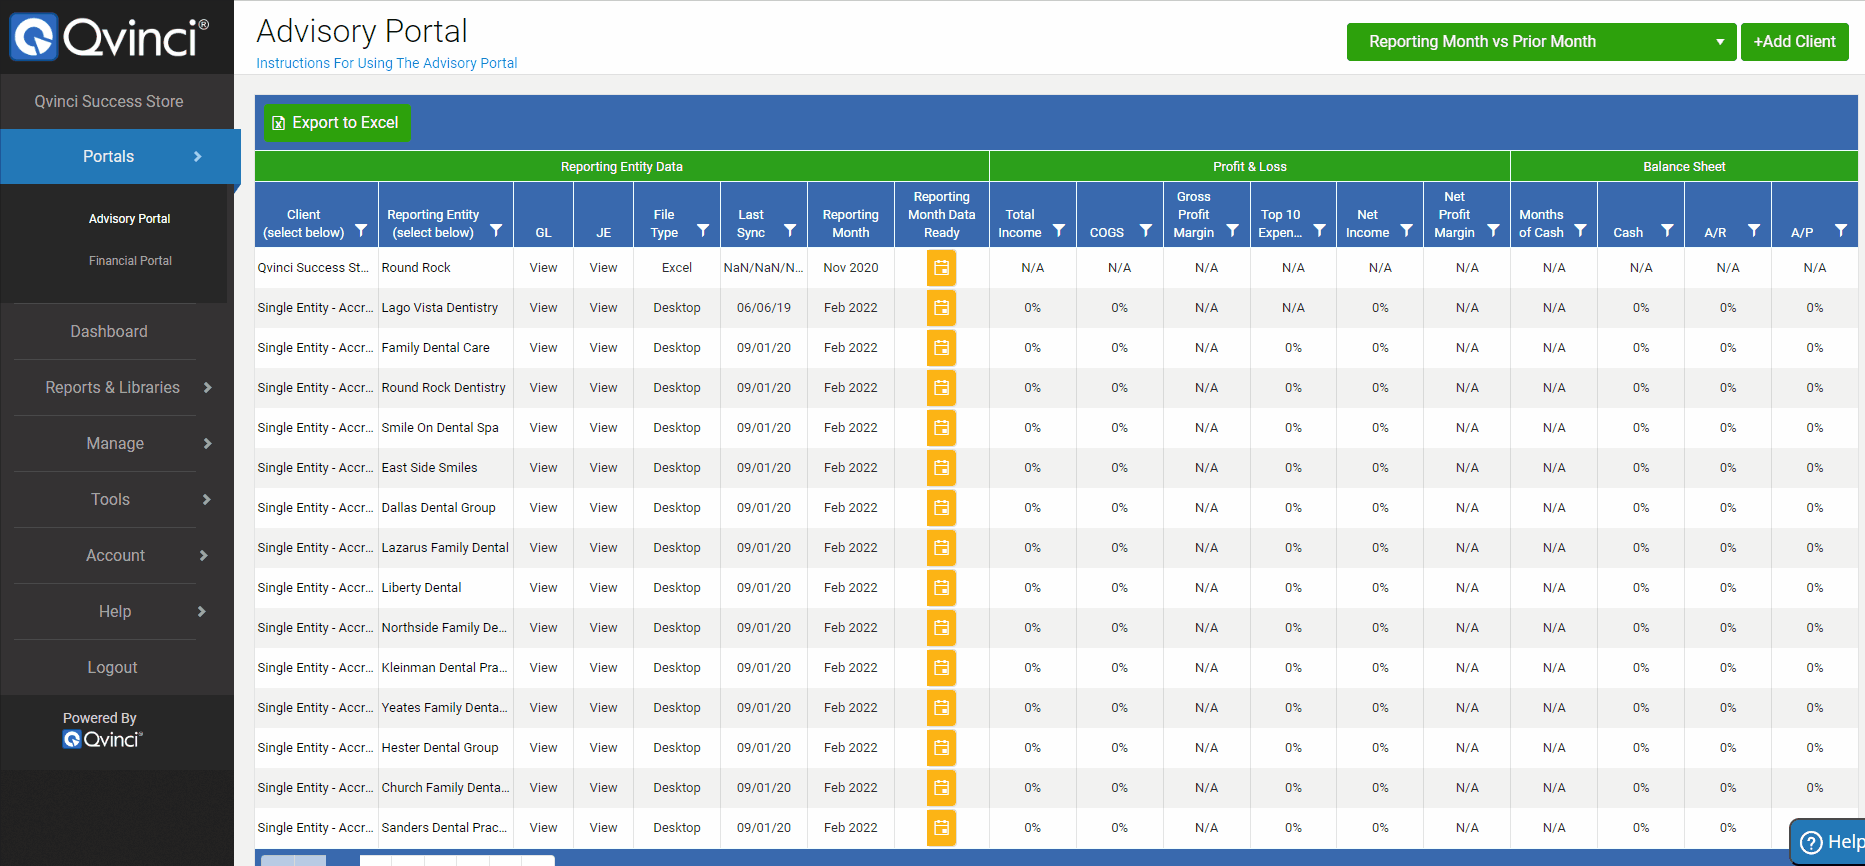Image resolution: width=1865 pixels, height=866 pixels.
Task: Click Logout in the sidebar
Action: tap(112, 668)
